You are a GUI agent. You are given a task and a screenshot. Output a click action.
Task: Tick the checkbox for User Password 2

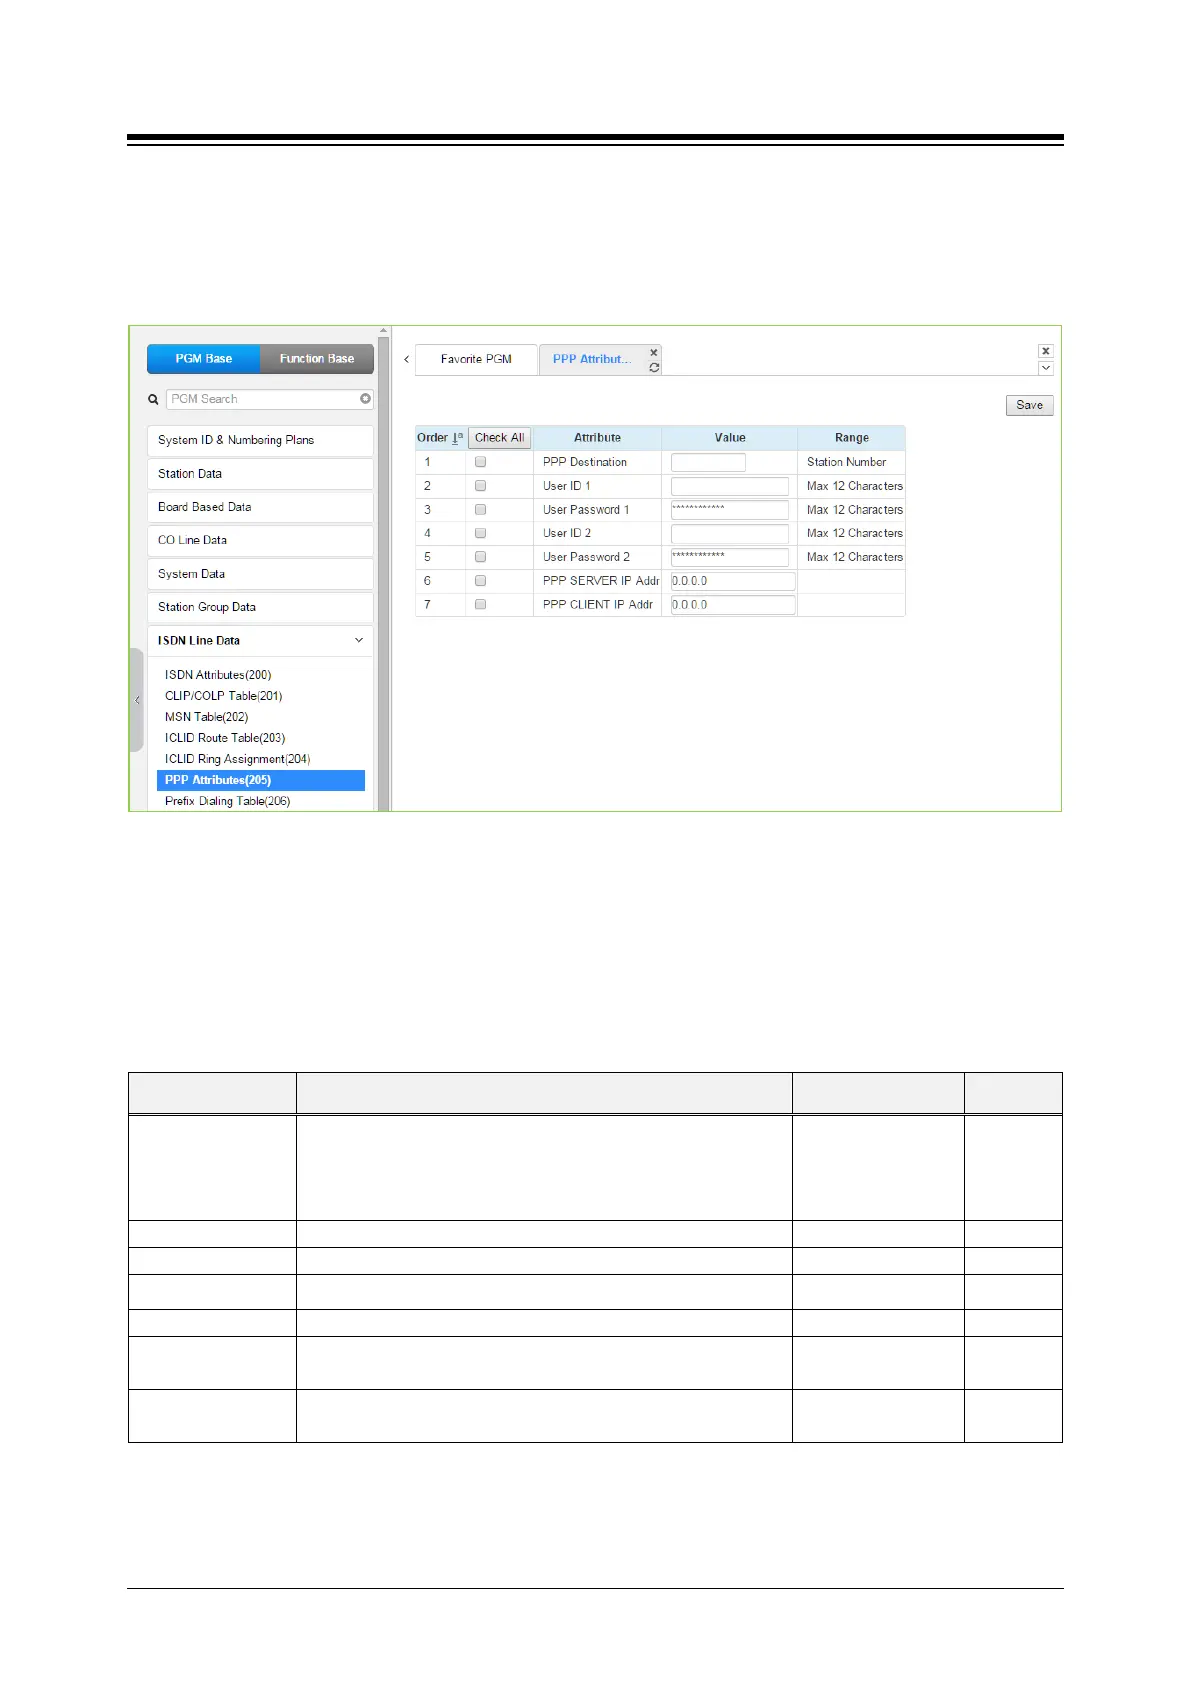[x=481, y=557]
